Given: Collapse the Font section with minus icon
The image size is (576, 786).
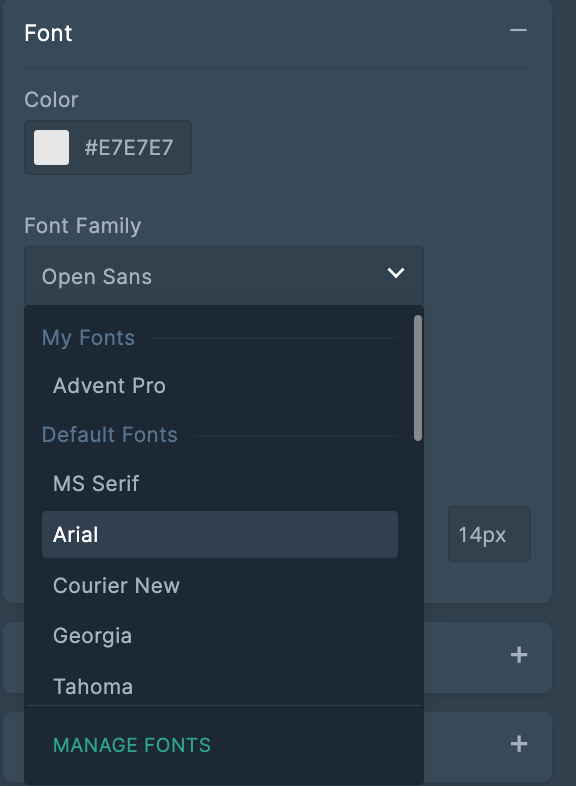Looking at the screenshot, I should pos(518,31).
